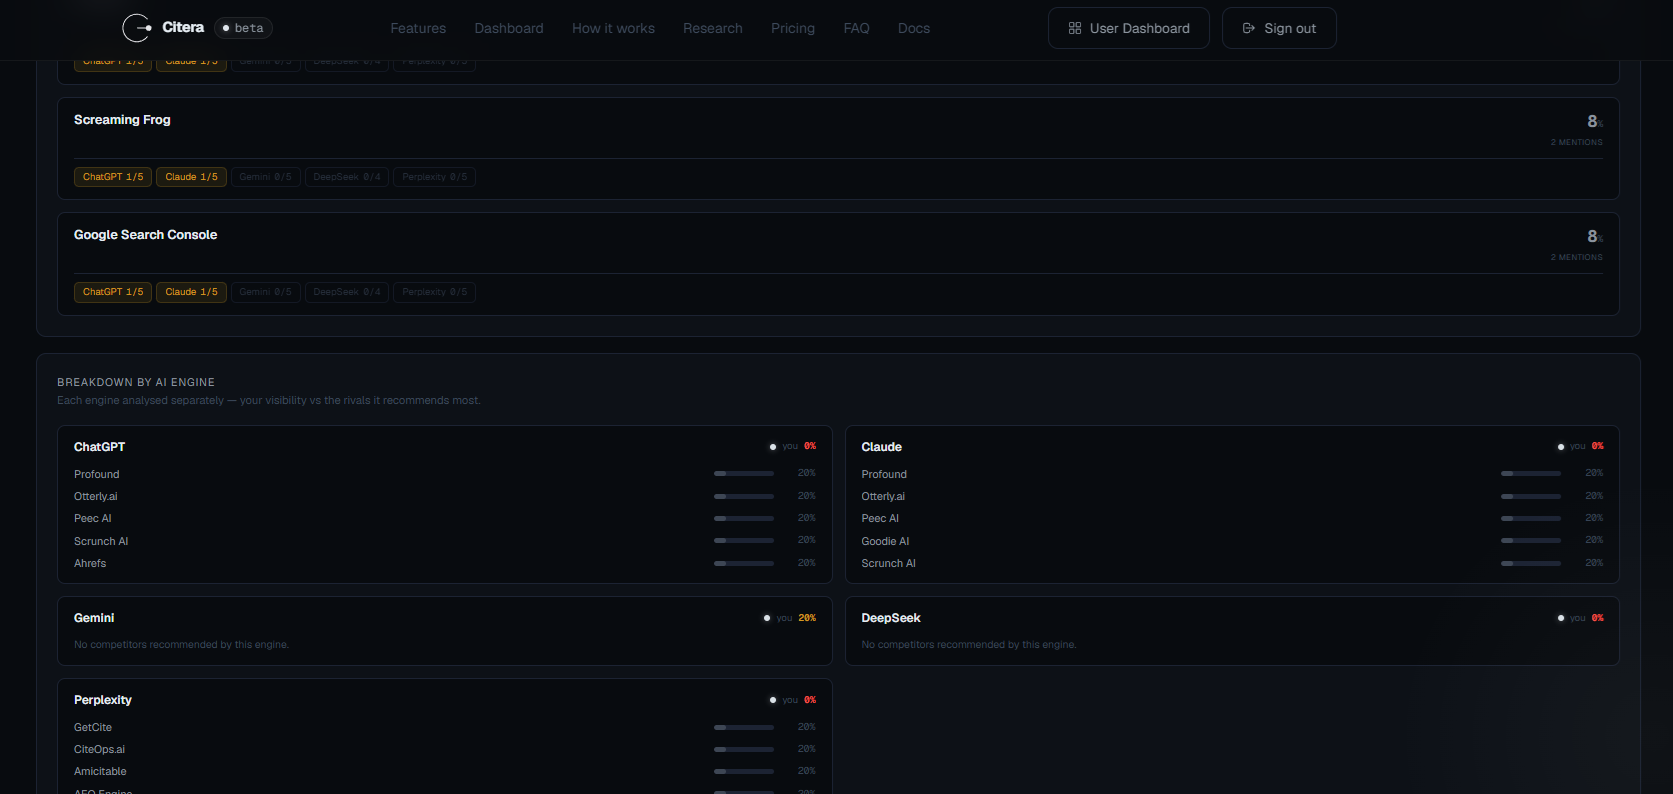Click the Ahrefs progress bar in ChatGPT card
Viewport: 1673px width, 794px height.
pyautogui.click(x=744, y=563)
